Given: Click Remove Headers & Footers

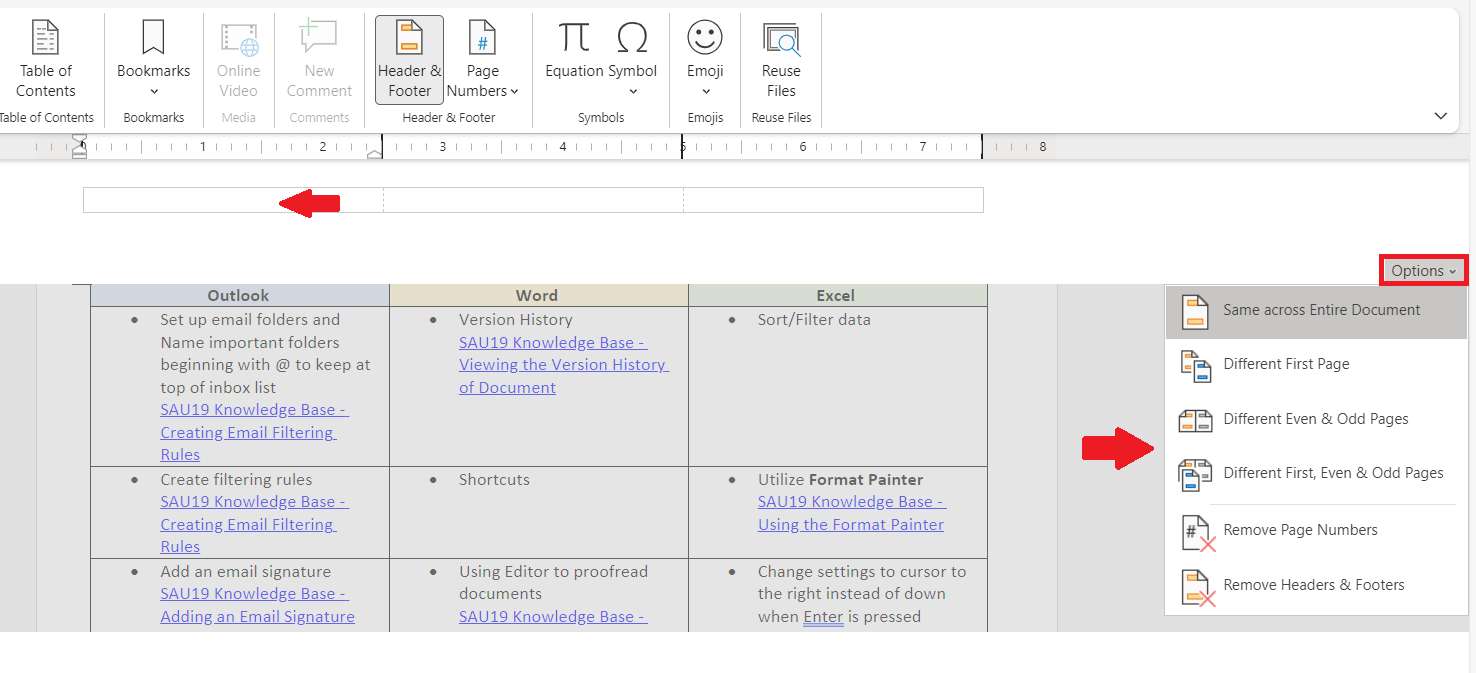Looking at the screenshot, I should tap(1316, 586).
